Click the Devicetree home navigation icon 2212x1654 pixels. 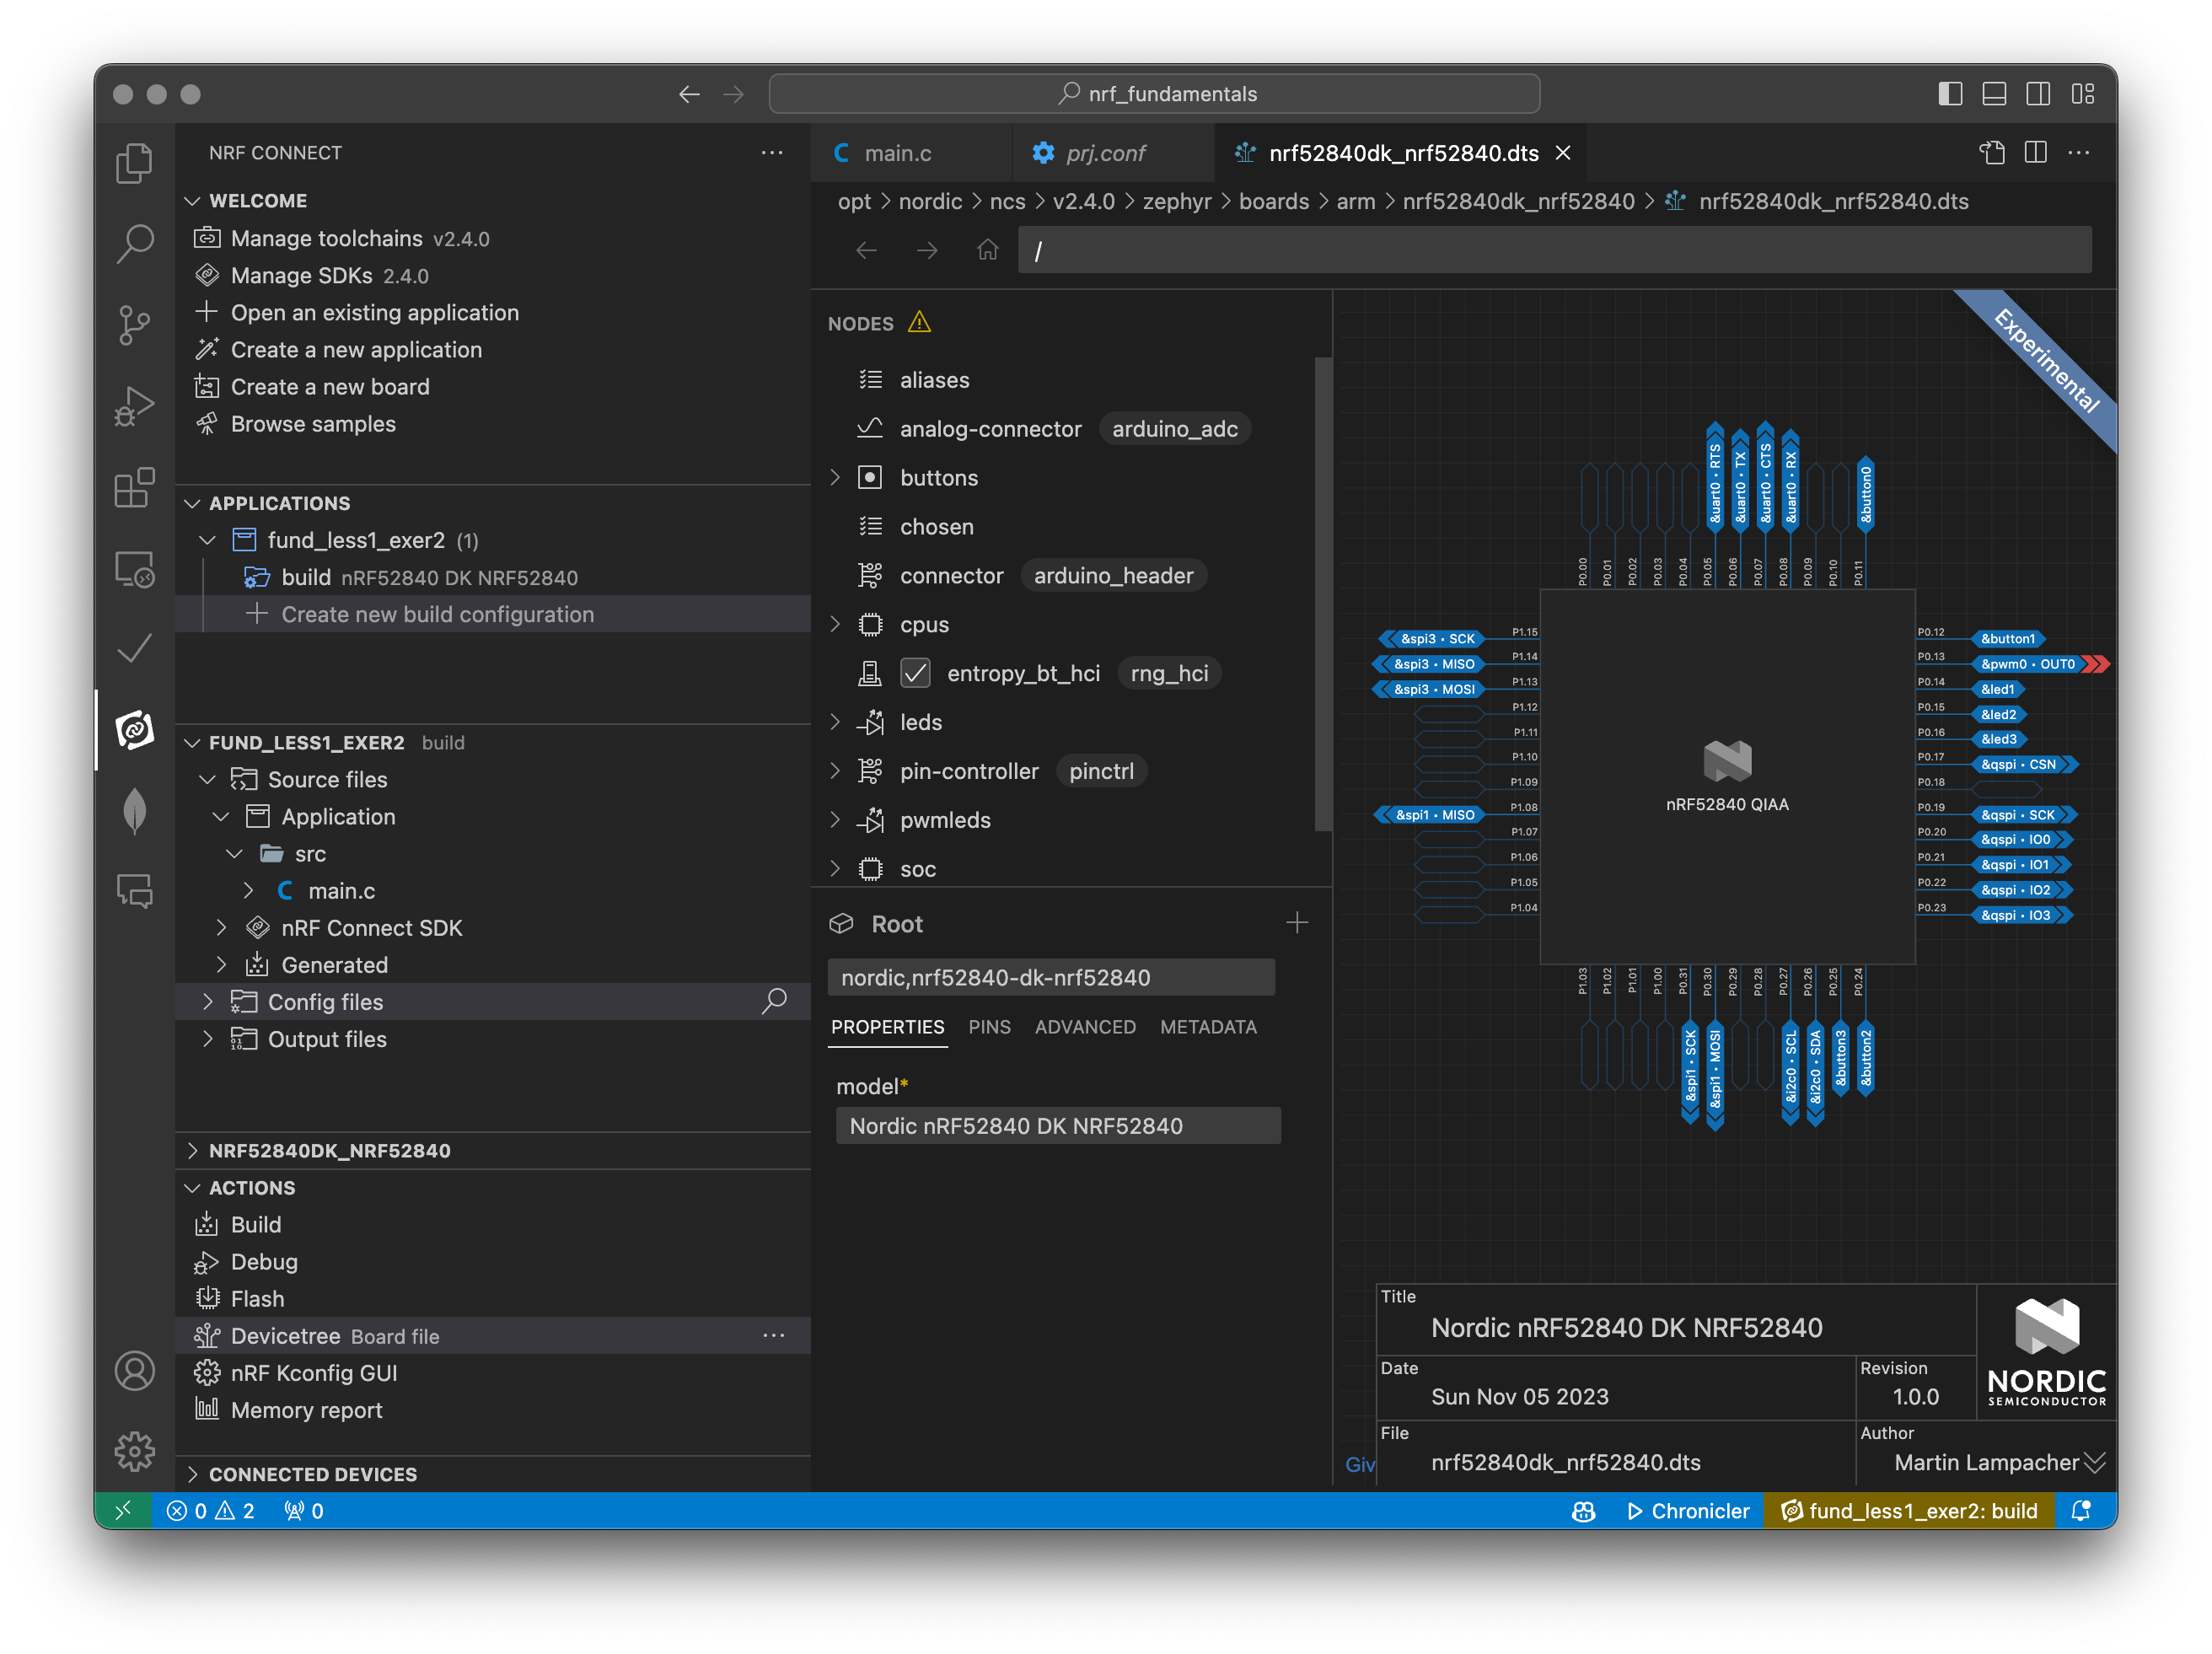point(987,250)
